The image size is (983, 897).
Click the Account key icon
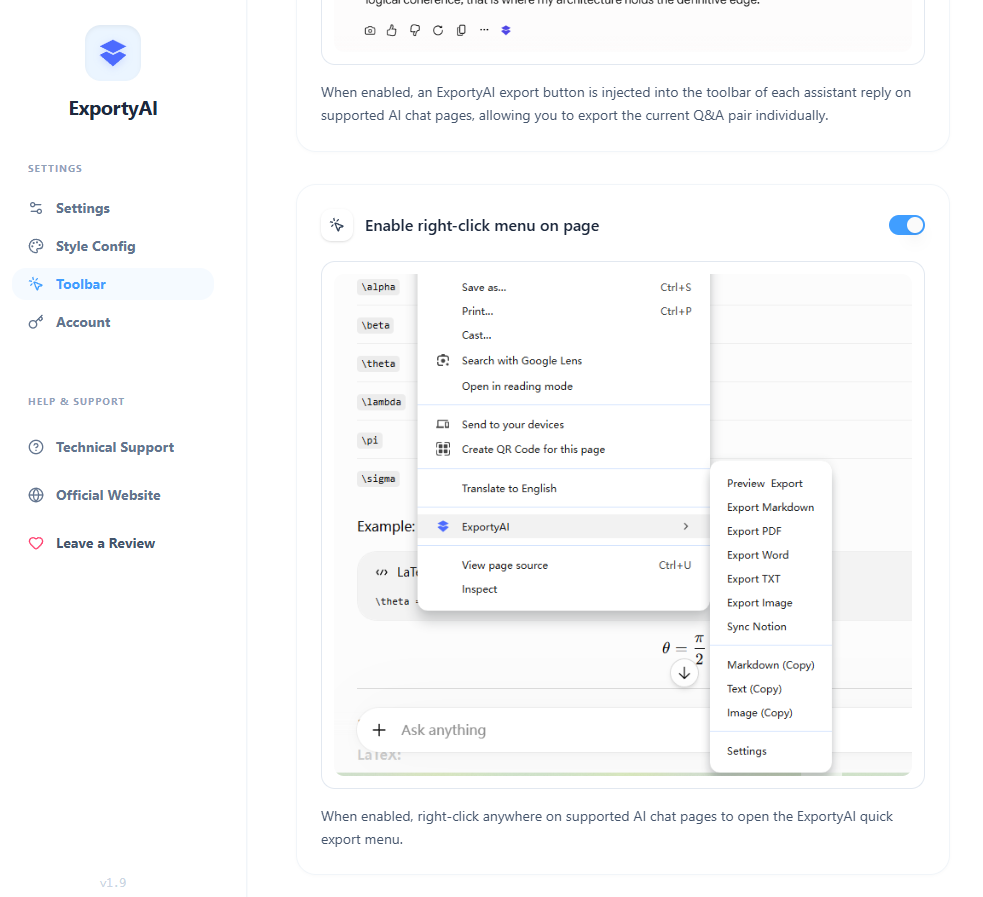coord(36,322)
